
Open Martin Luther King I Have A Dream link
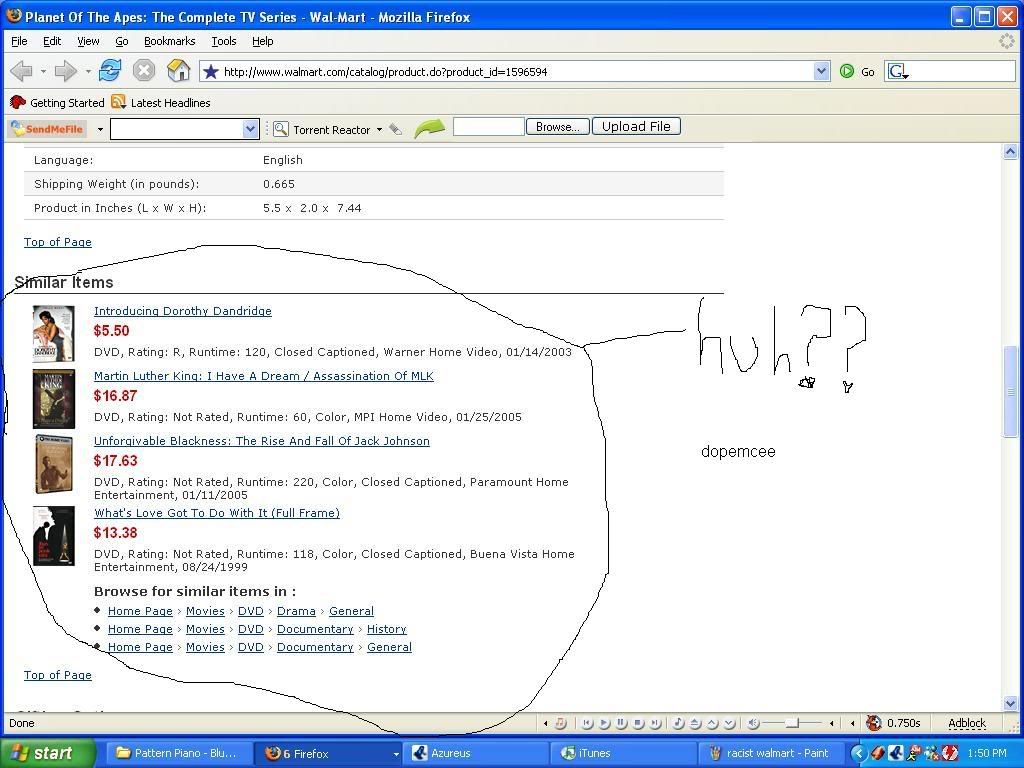[264, 376]
